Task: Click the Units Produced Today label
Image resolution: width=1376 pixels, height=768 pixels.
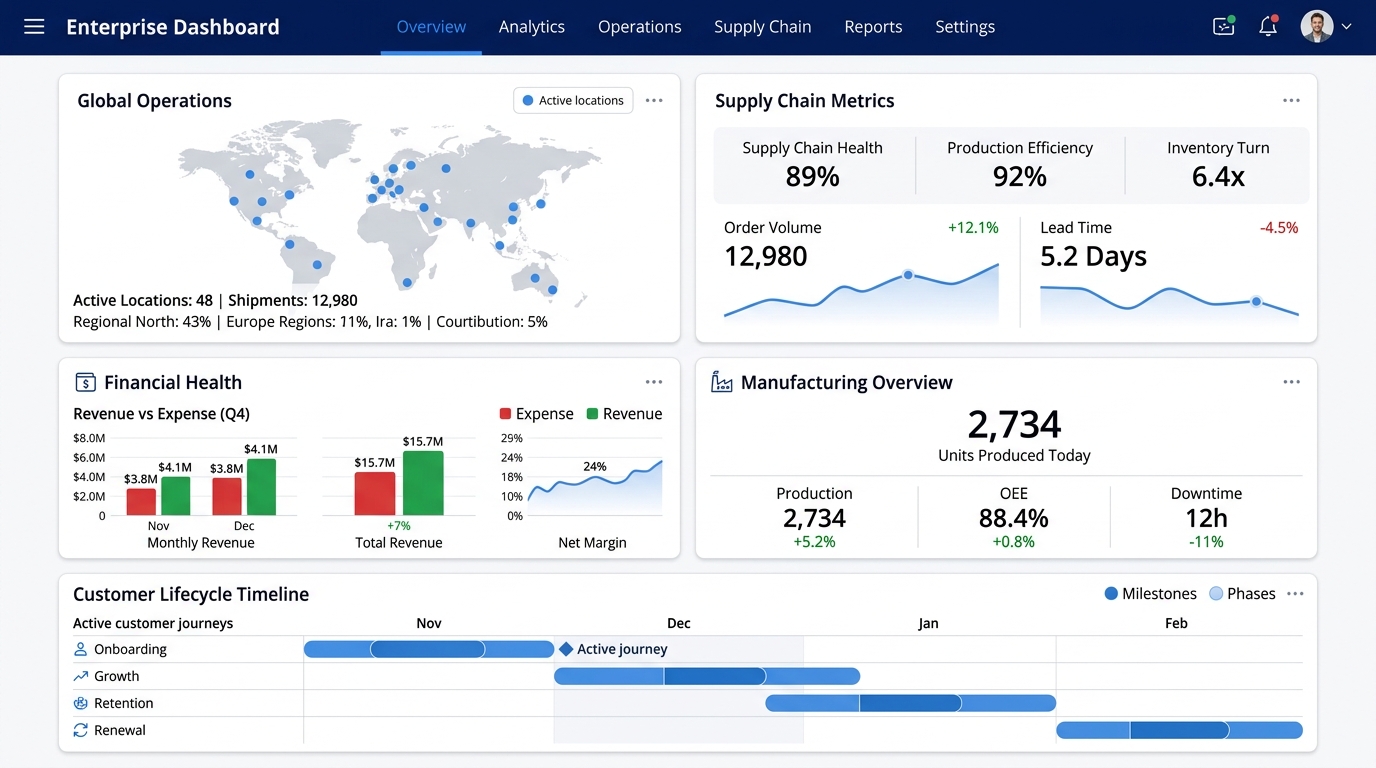Action: 1014,455
